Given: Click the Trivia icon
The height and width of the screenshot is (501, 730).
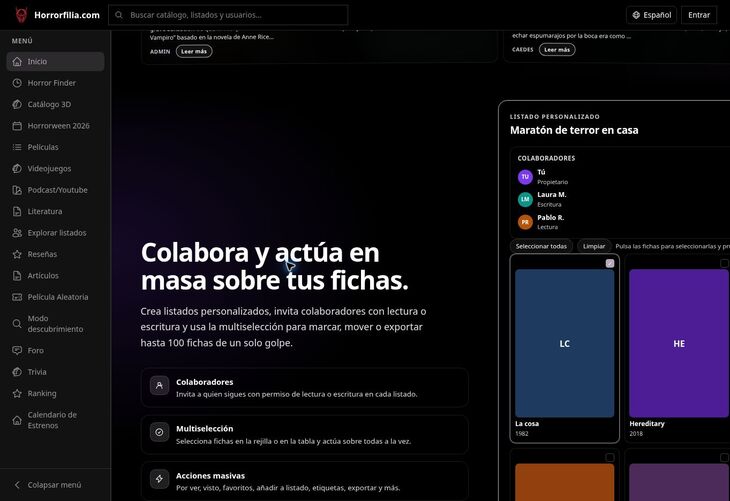Looking at the screenshot, I should (17, 372).
